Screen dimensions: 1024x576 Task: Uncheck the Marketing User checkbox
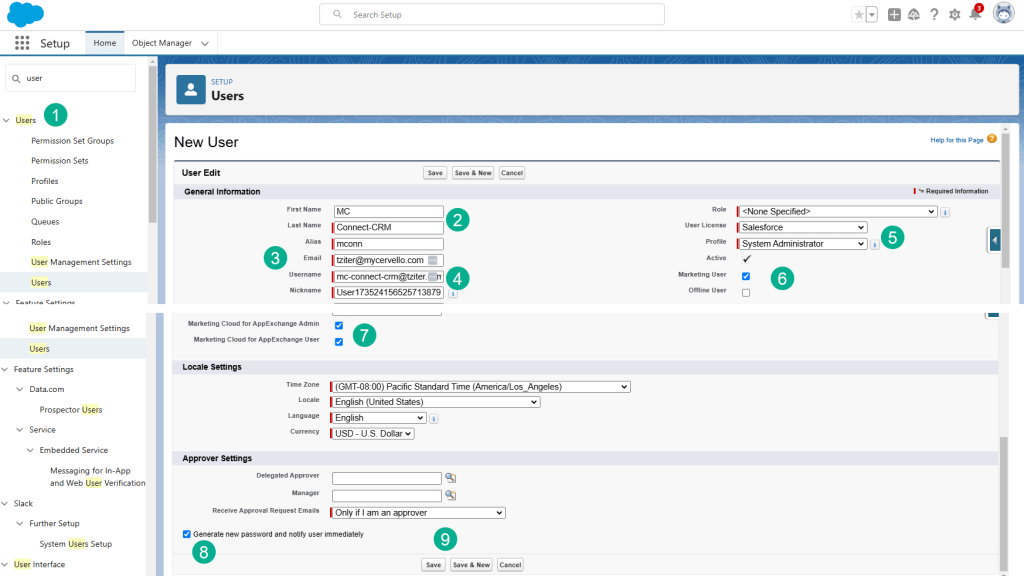click(x=746, y=276)
